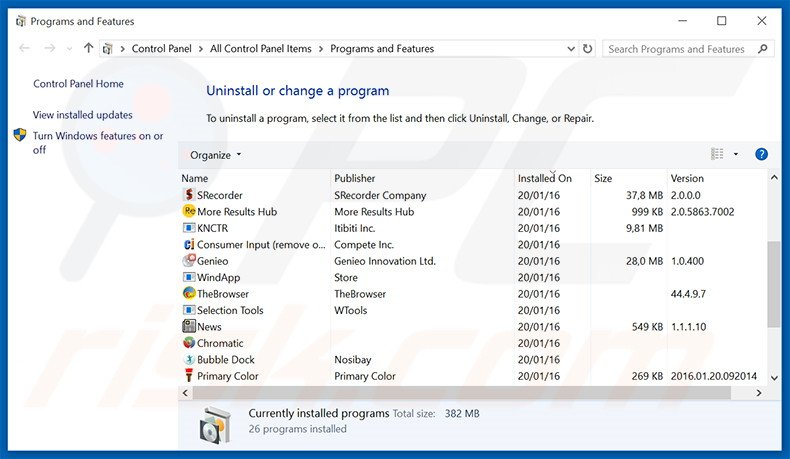
Task: Click the vertical scrollbar up arrow
Action: [x=774, y=177]
